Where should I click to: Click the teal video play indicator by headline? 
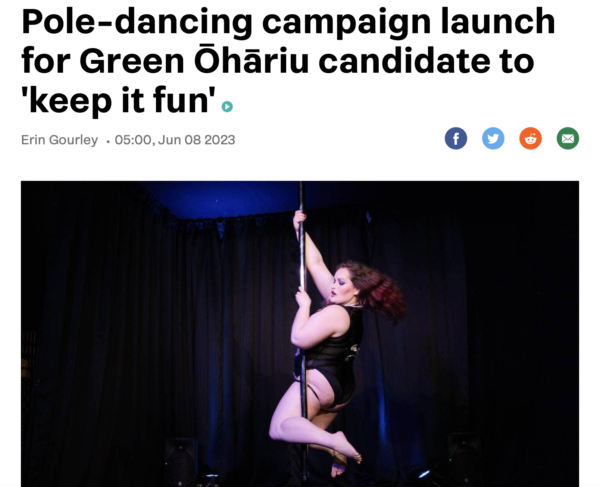(227, 107)
